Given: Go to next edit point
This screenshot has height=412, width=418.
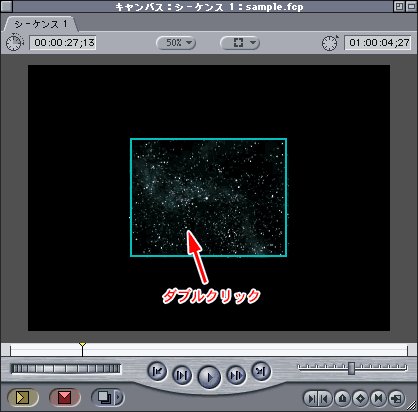Looking at the screenshot, I should click(261, 371).
